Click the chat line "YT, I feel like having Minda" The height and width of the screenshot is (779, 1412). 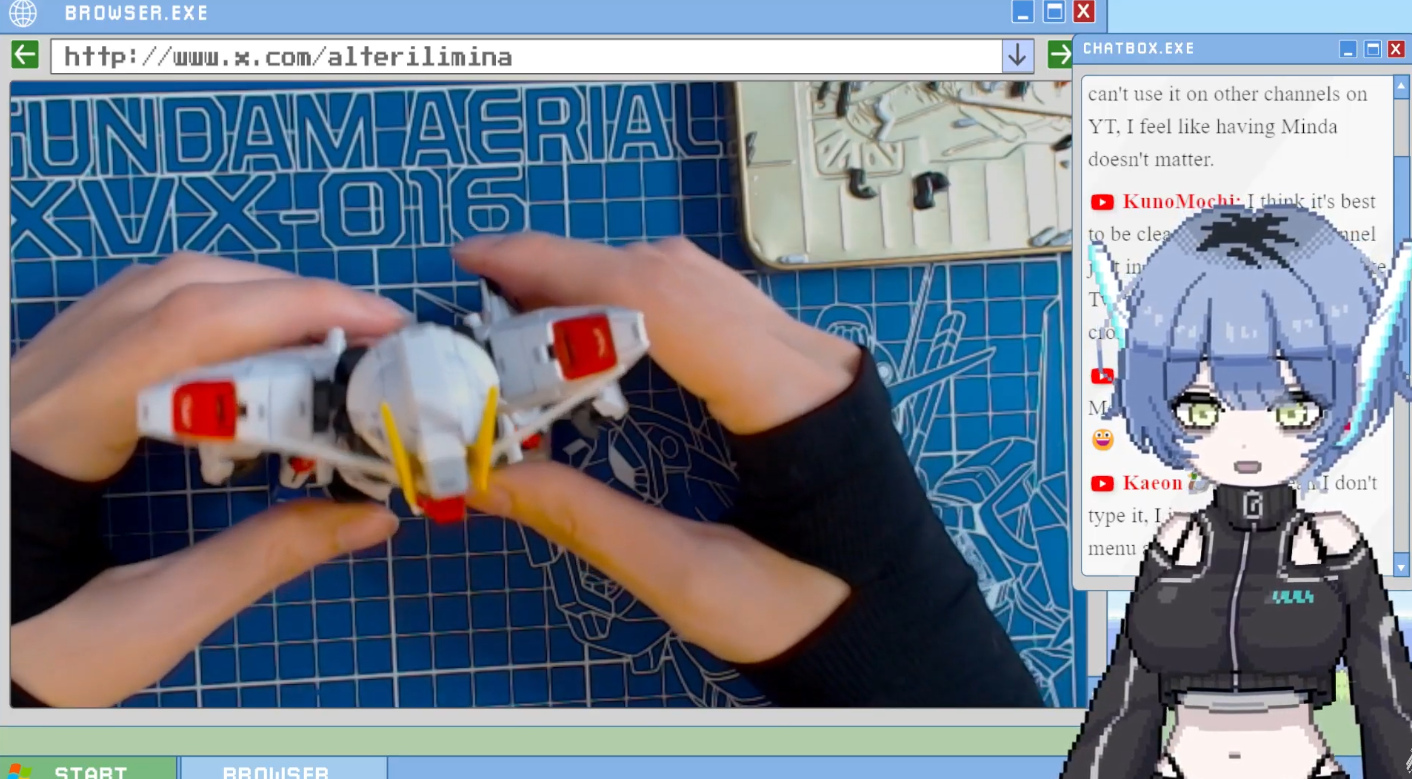[x=1213, y=127]
